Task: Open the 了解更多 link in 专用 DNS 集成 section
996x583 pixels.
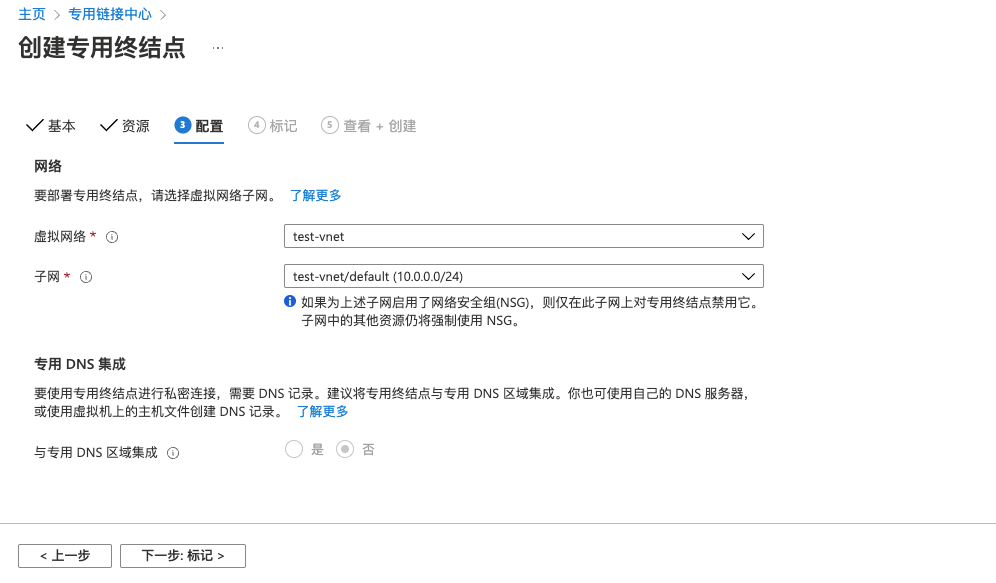Action: [x=322, y=410]
